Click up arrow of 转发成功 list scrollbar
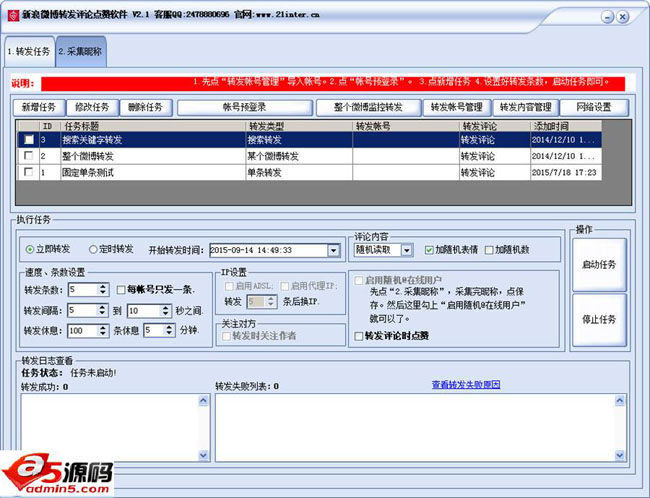Viewport: 650px width, 498px height. [203, 401]
